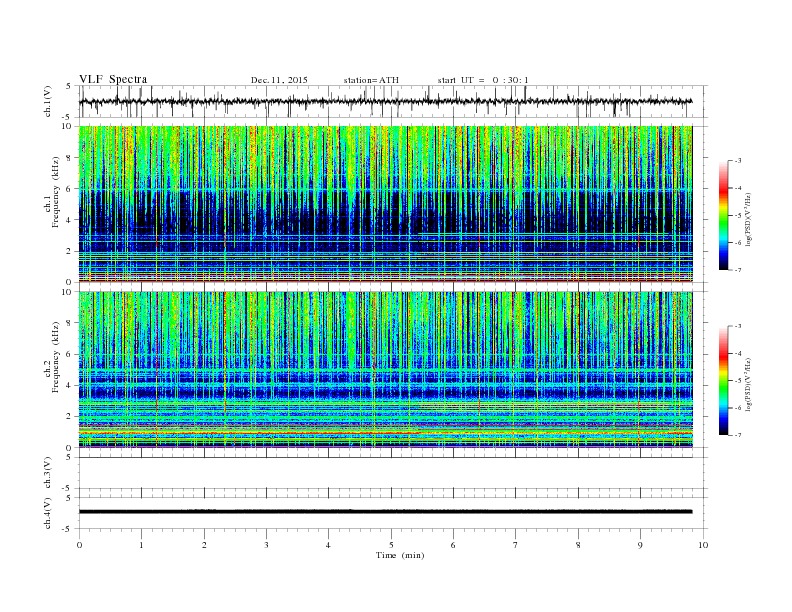The height and width of the screenshot is (612, 792).
Task: Click inside the ch.2 frequency spectrogram
Action: click(x=385, y=369)
